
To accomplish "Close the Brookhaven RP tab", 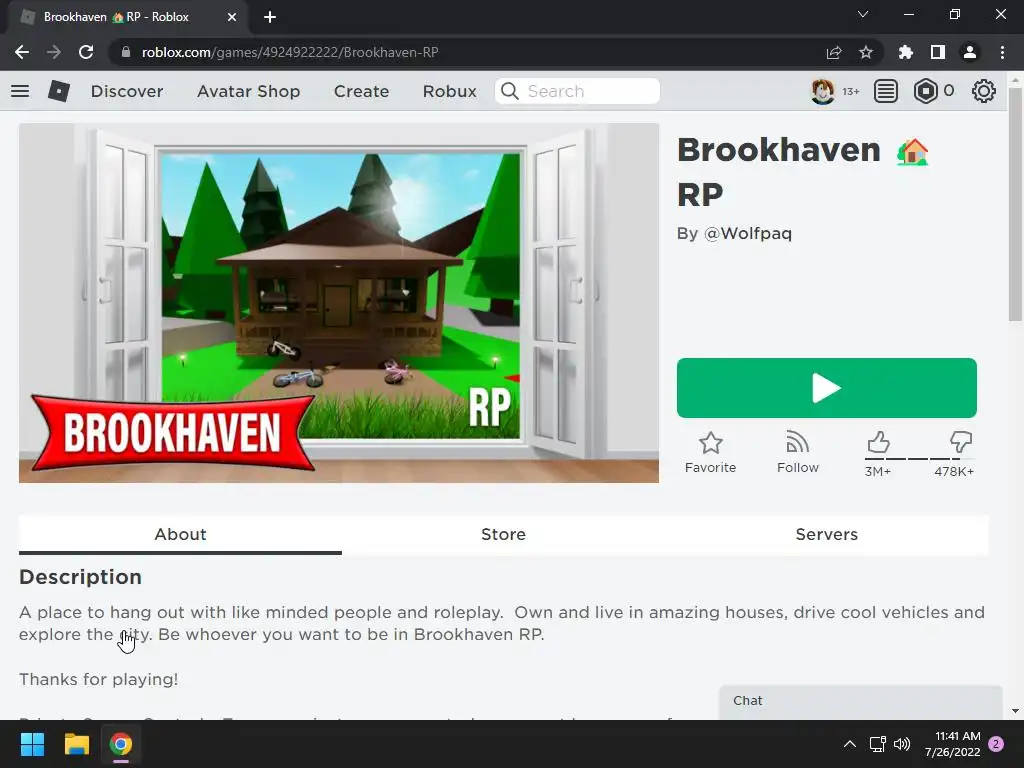I will tap(232, 17).
